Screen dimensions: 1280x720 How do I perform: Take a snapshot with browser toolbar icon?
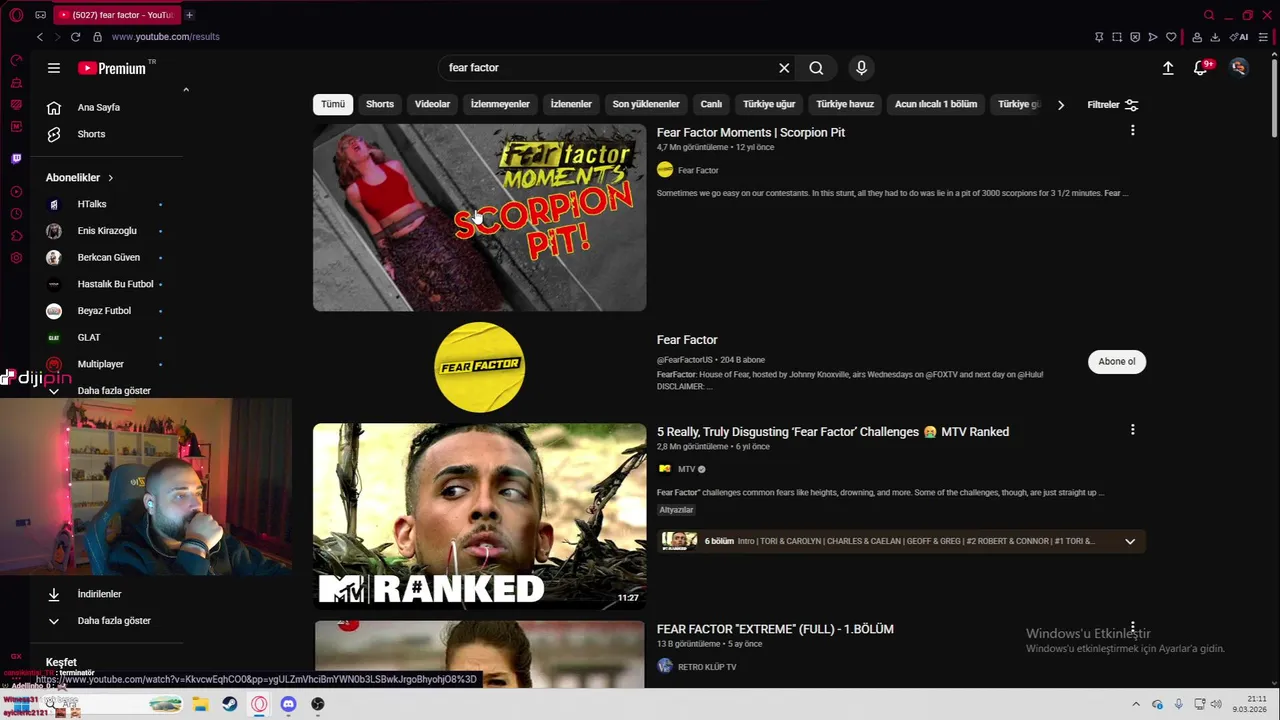(x=1117, y=37)
